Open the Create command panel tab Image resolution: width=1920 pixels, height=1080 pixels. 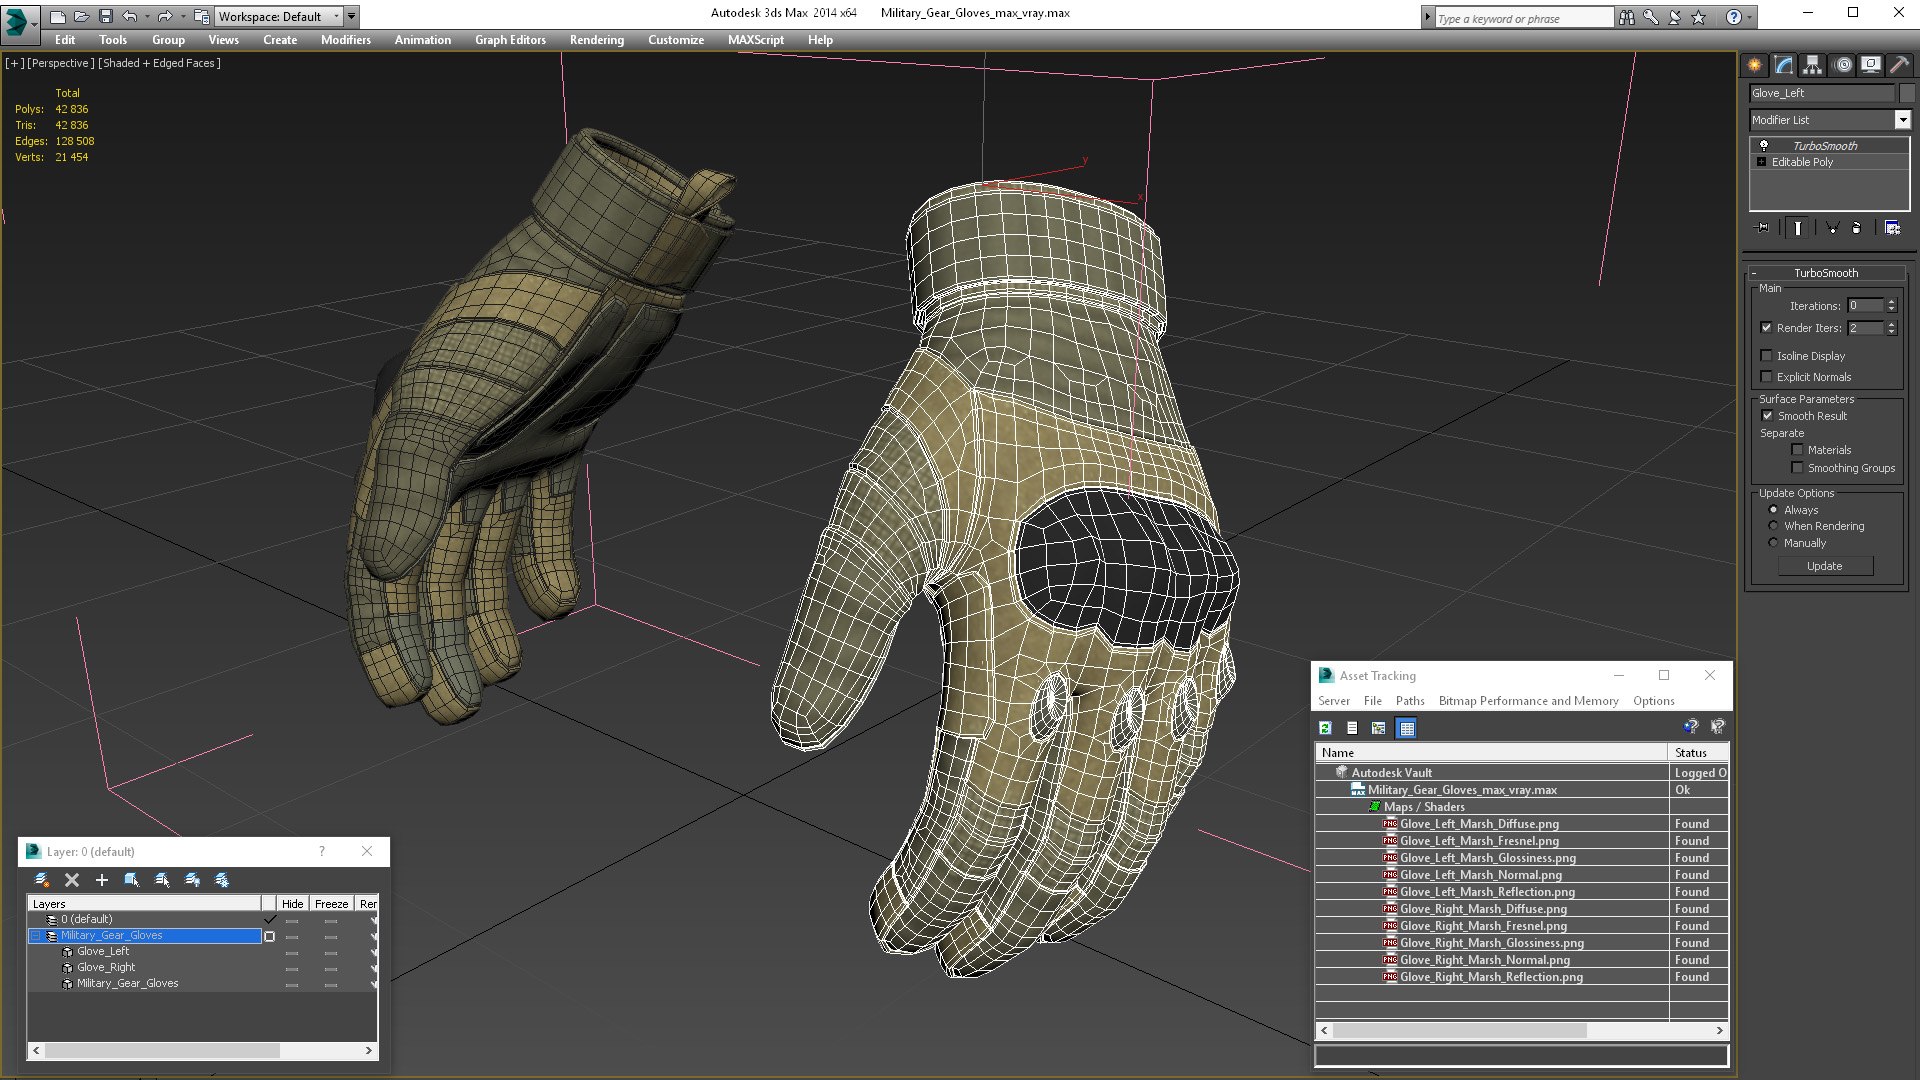coord(1755,65)
